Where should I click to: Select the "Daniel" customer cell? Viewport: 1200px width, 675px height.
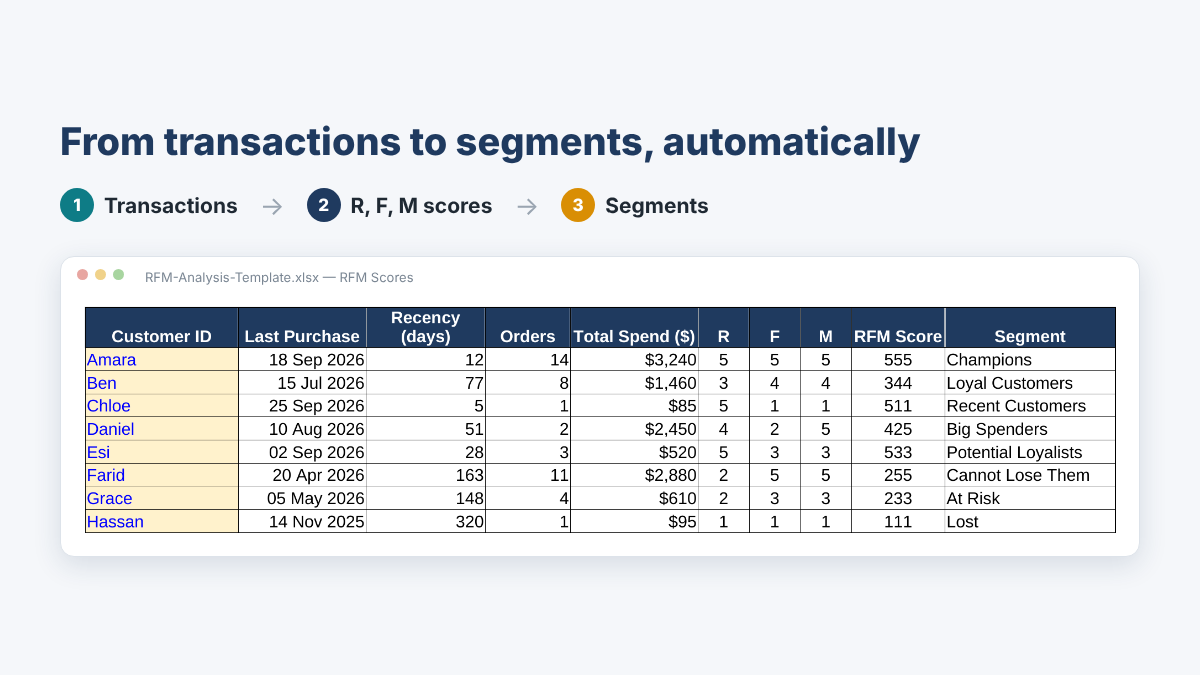[x=162, y=429]
